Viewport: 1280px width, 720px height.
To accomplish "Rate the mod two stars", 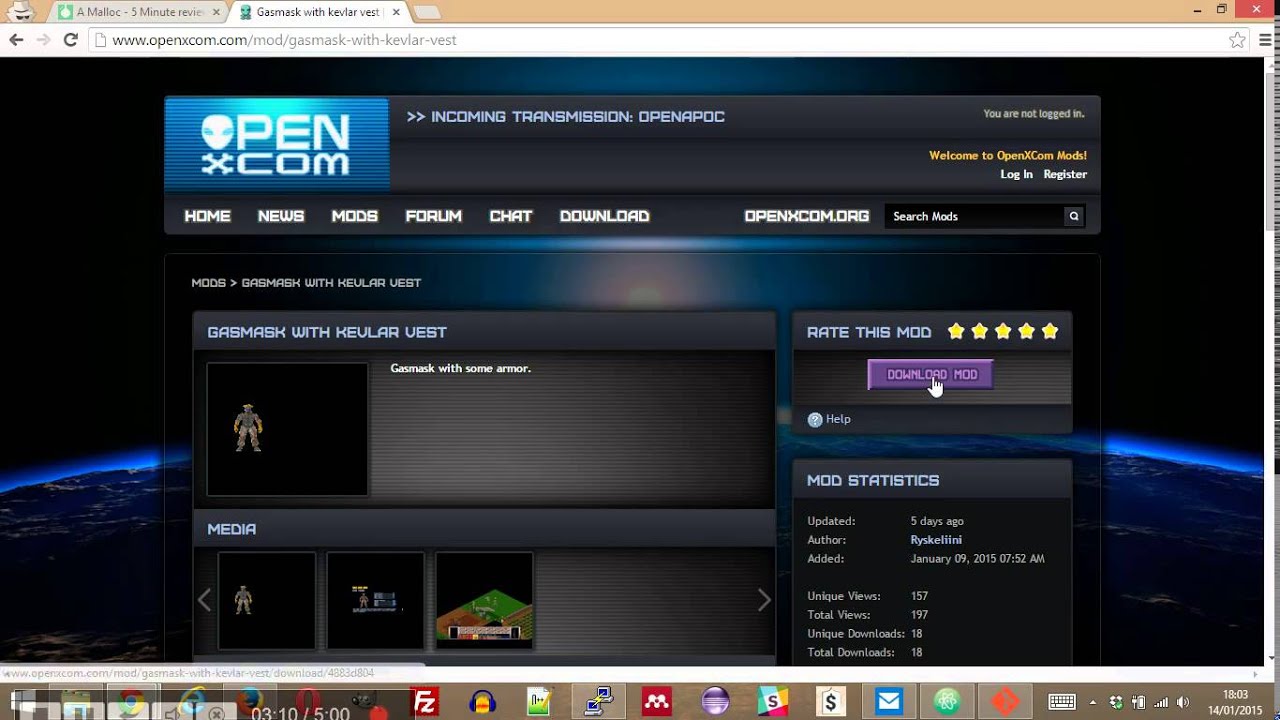I will click(980, 331).
